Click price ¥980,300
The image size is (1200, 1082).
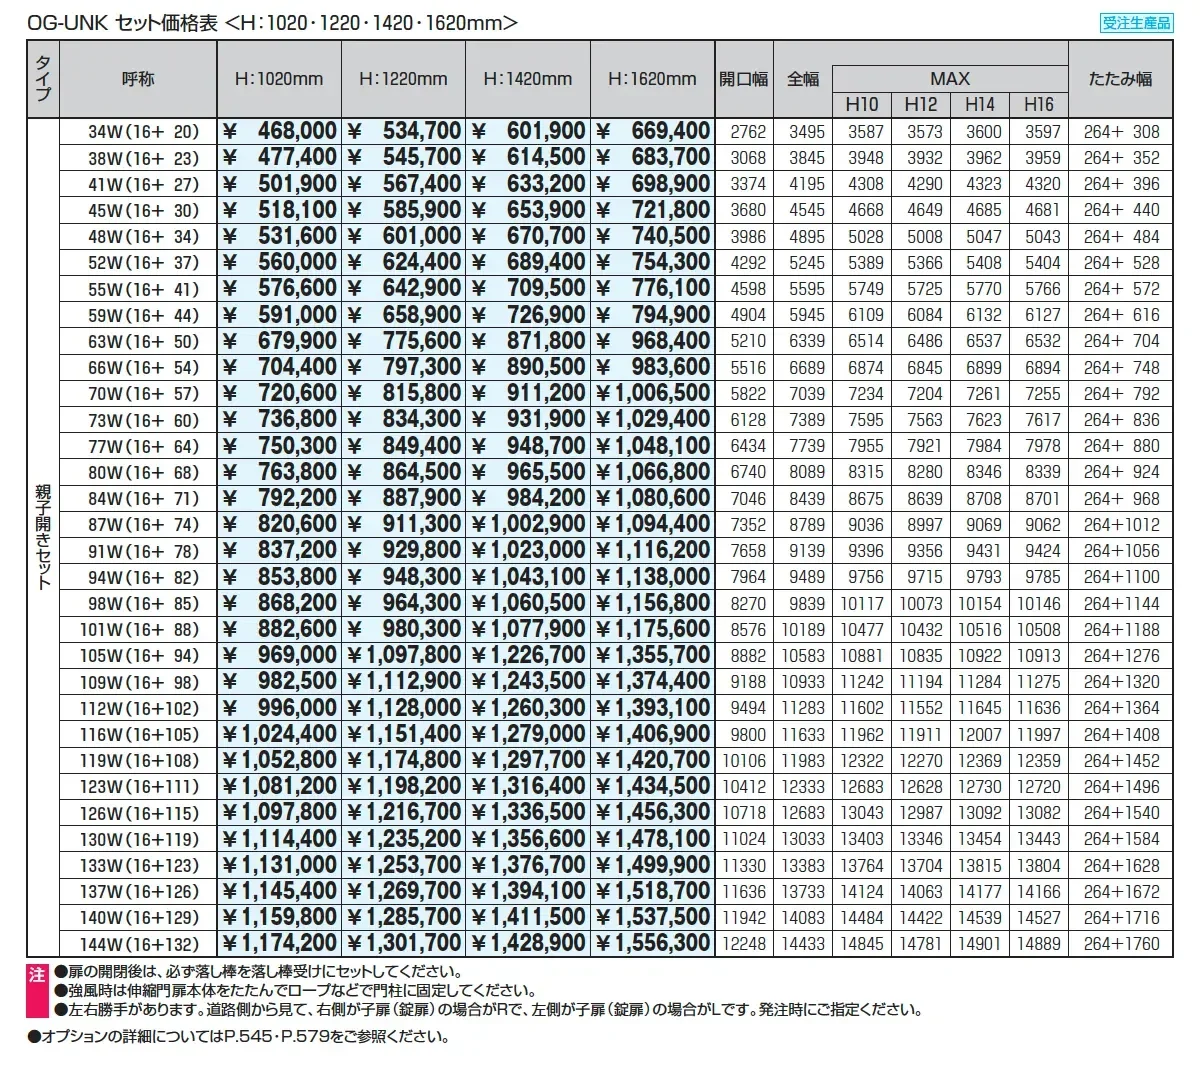tap(404, 629)
